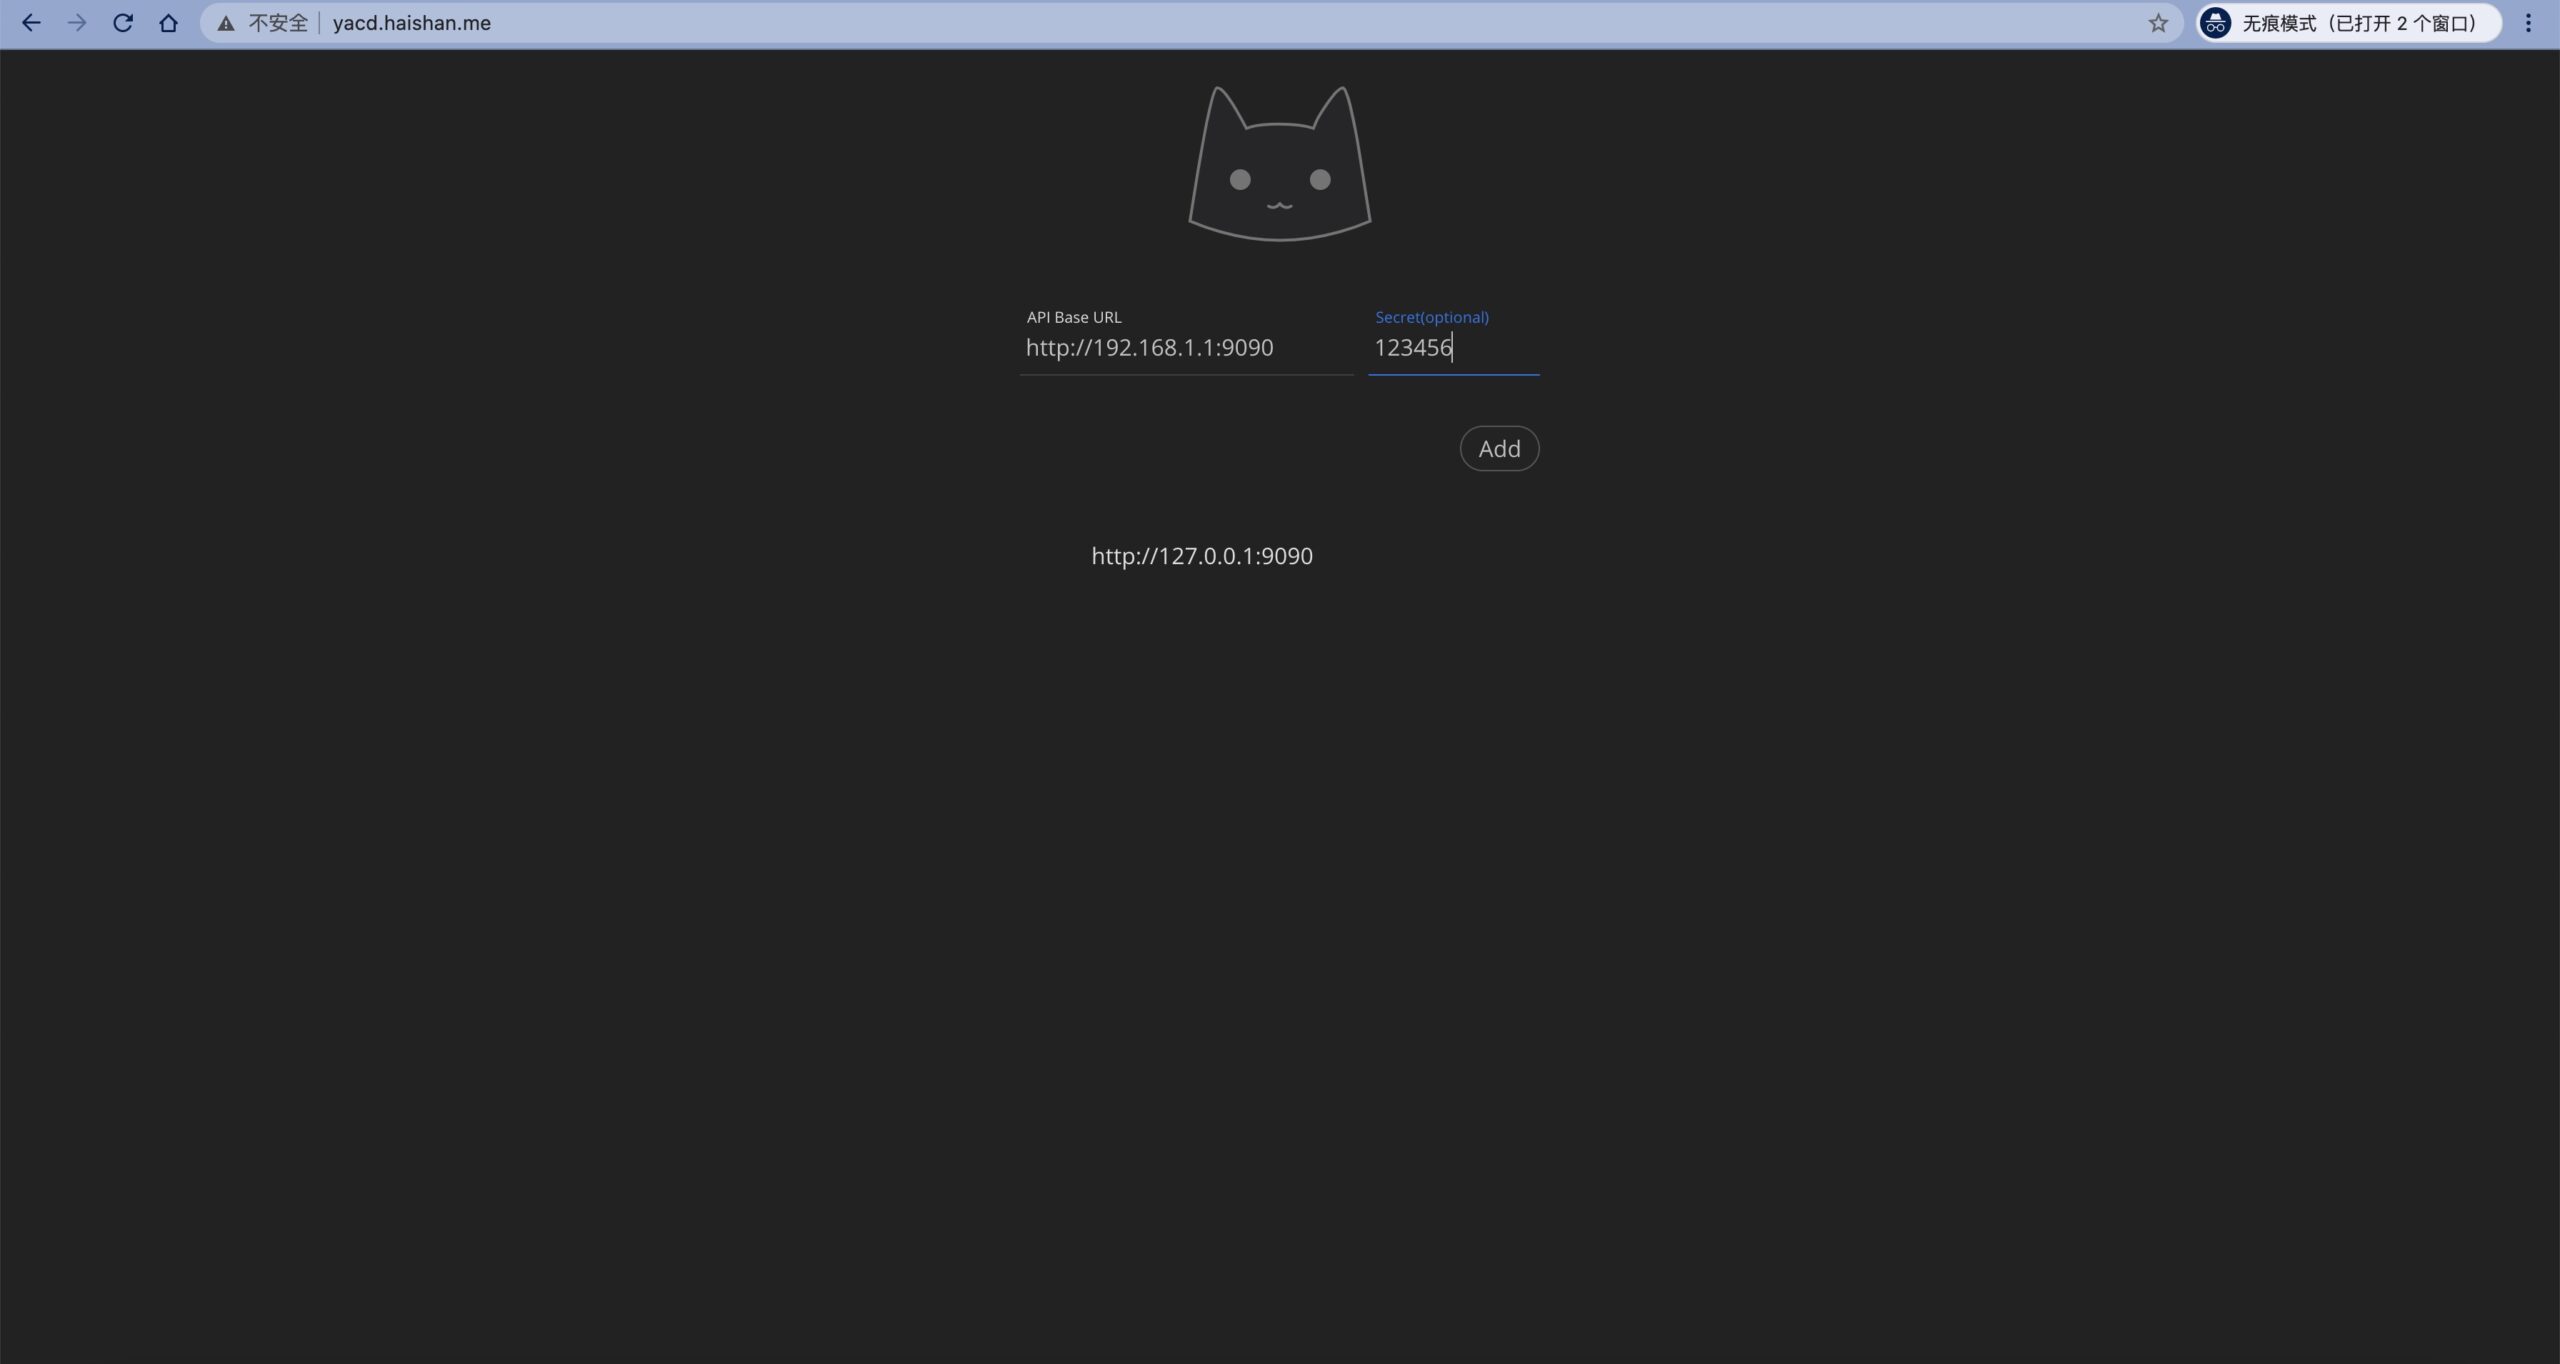Reload the yacd page
This screenshot has height=1364, width=2560.
[x=123, y=23]
